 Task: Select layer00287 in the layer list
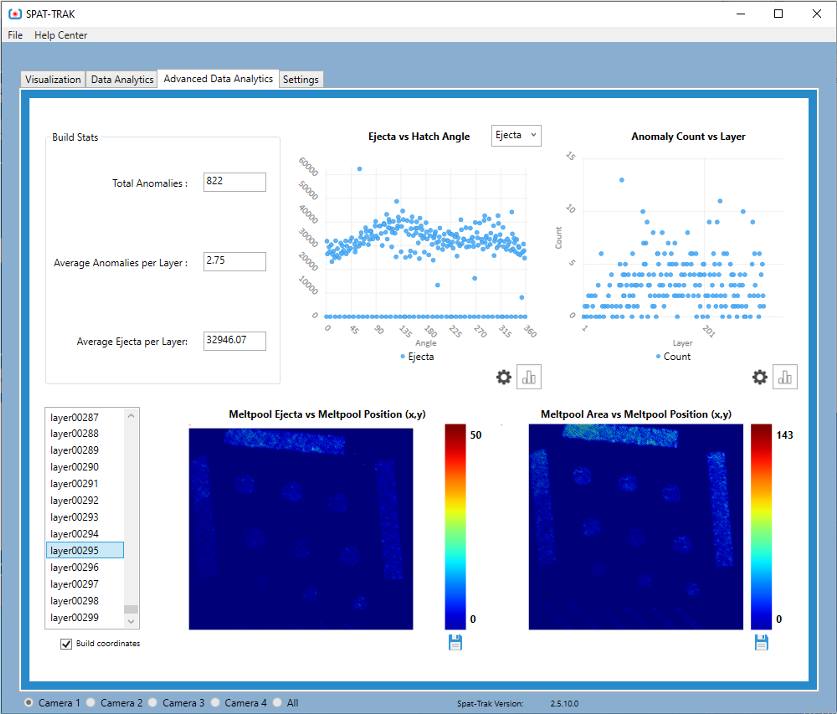pyautogui.click(x=85, y=417)
